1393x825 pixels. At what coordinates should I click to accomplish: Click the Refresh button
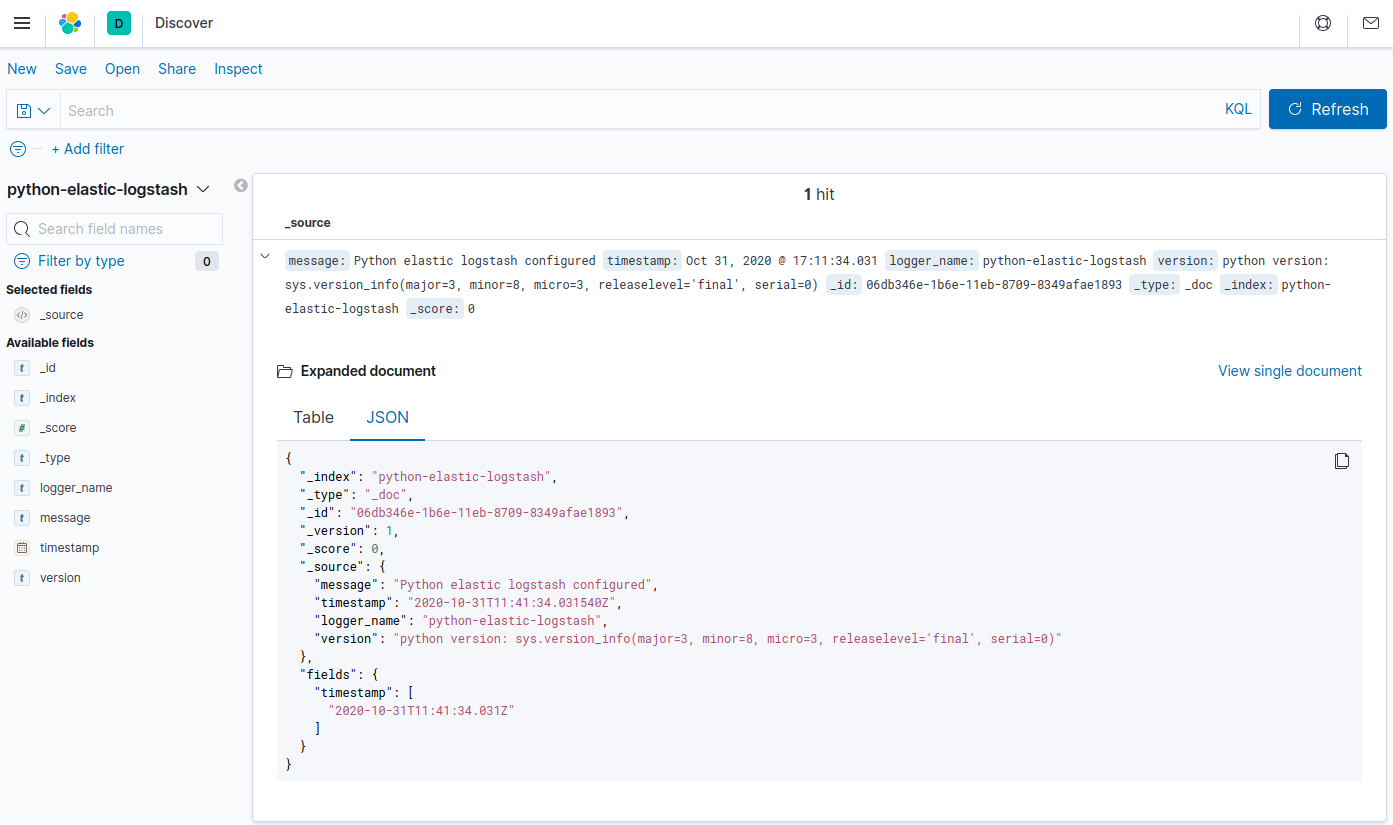click(x=1328, y=109)
